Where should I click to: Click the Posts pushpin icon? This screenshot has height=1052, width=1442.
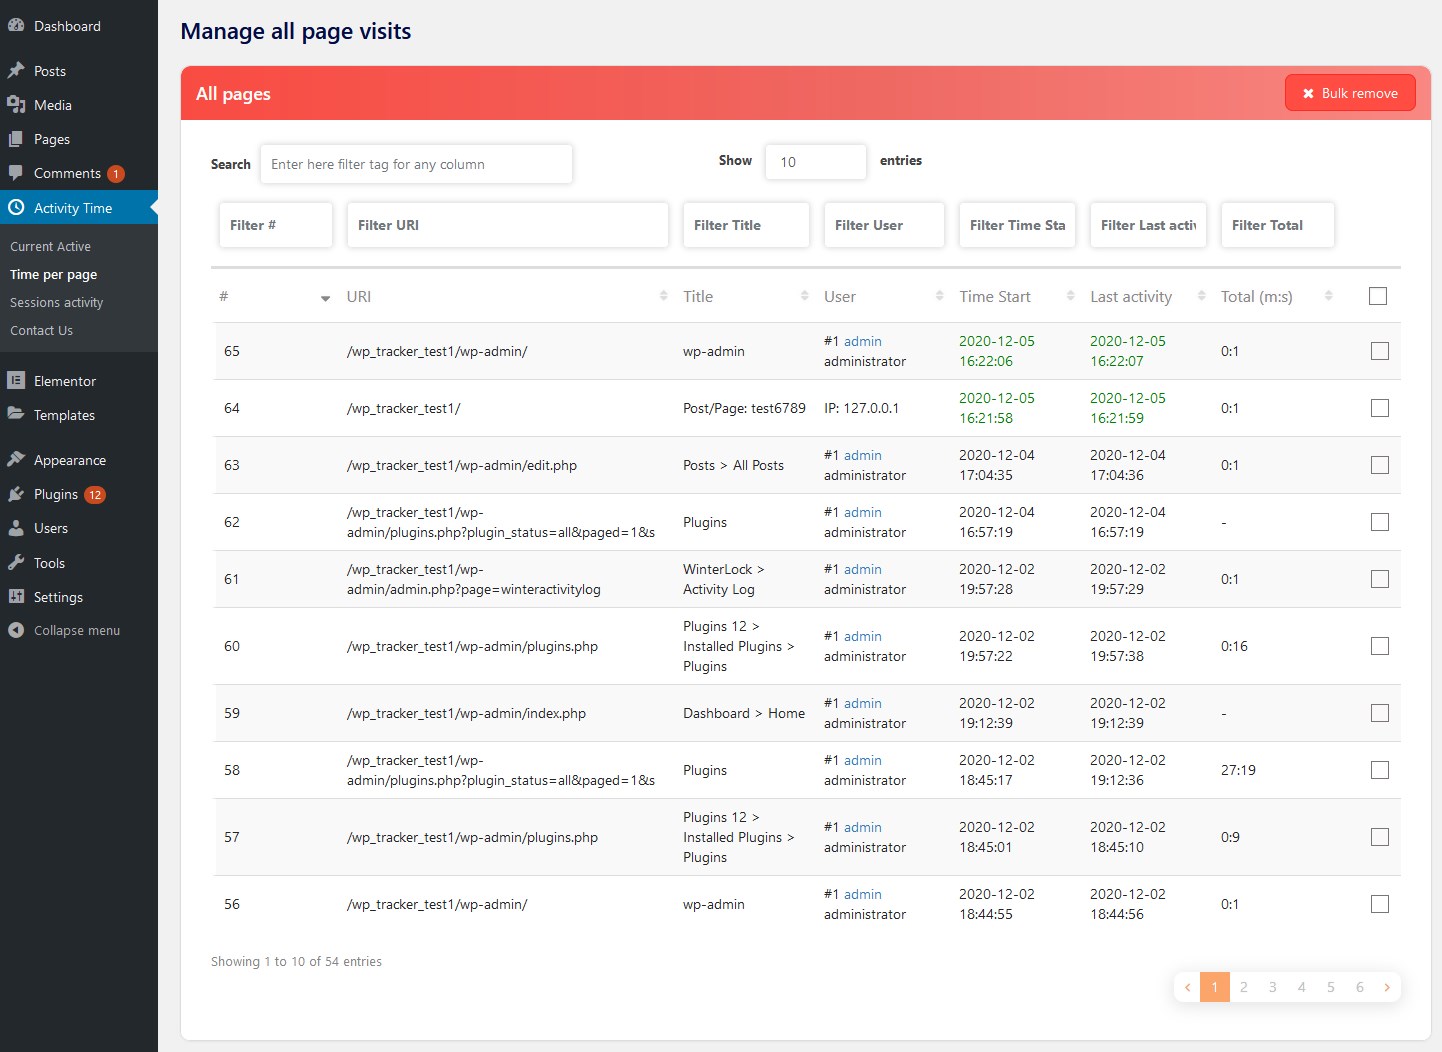[x=16, y=71]
